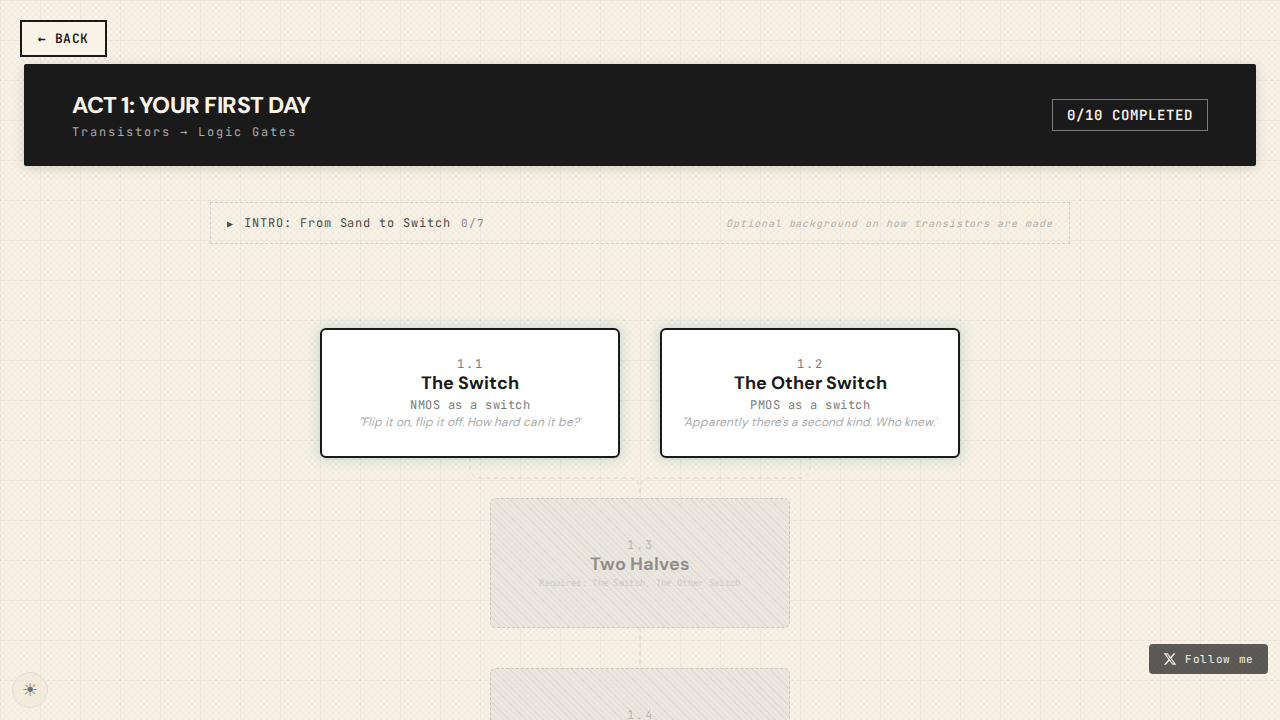This screenshot has width=1280, height=720.
Task: Click 'Apparently there's a second kind' quote
Action: [810, 422]
